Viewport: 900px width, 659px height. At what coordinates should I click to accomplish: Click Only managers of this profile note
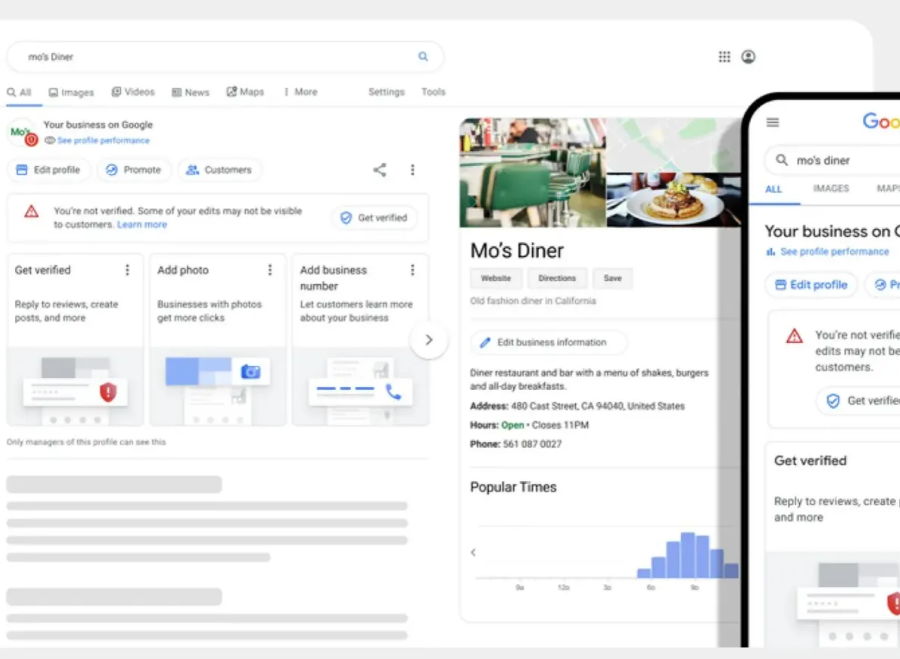86,442
